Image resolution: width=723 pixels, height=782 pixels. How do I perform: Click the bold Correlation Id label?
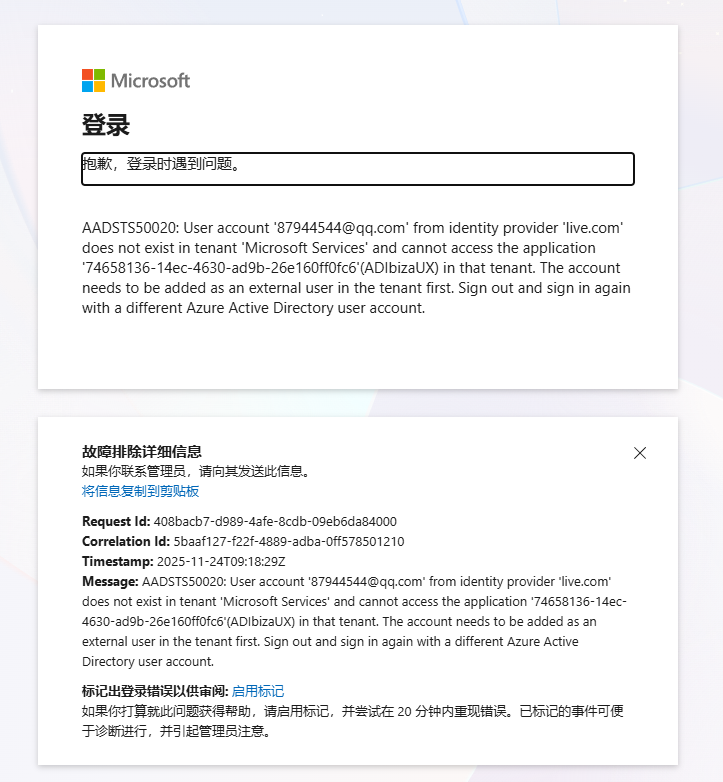[126, 542]
